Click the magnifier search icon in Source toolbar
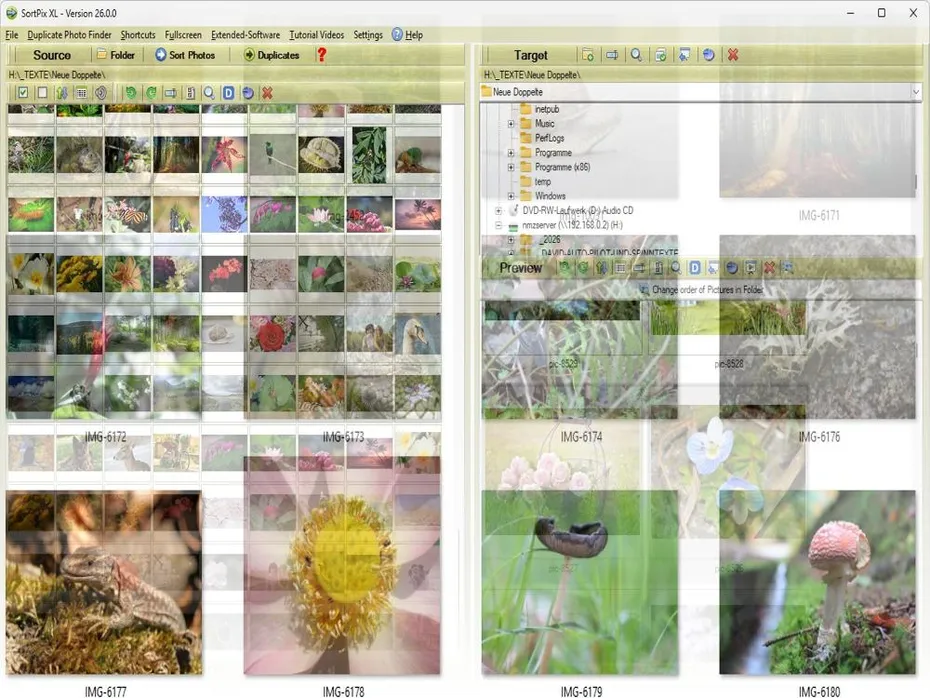Screen dimensions: 930x698 point(209,93)
